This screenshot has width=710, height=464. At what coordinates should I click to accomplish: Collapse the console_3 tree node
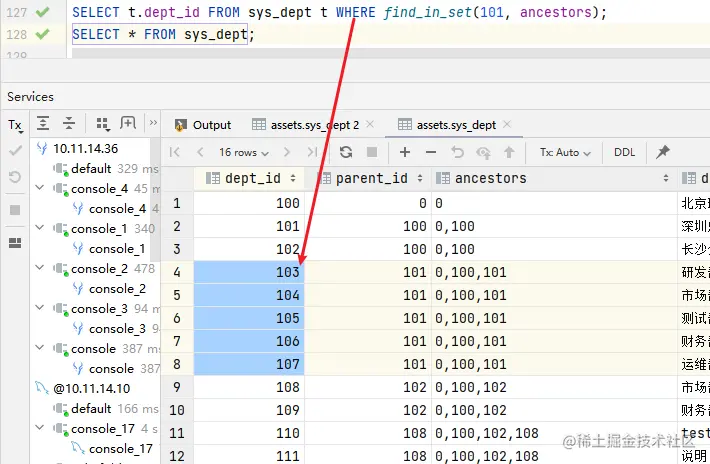[x=40, y=307]
